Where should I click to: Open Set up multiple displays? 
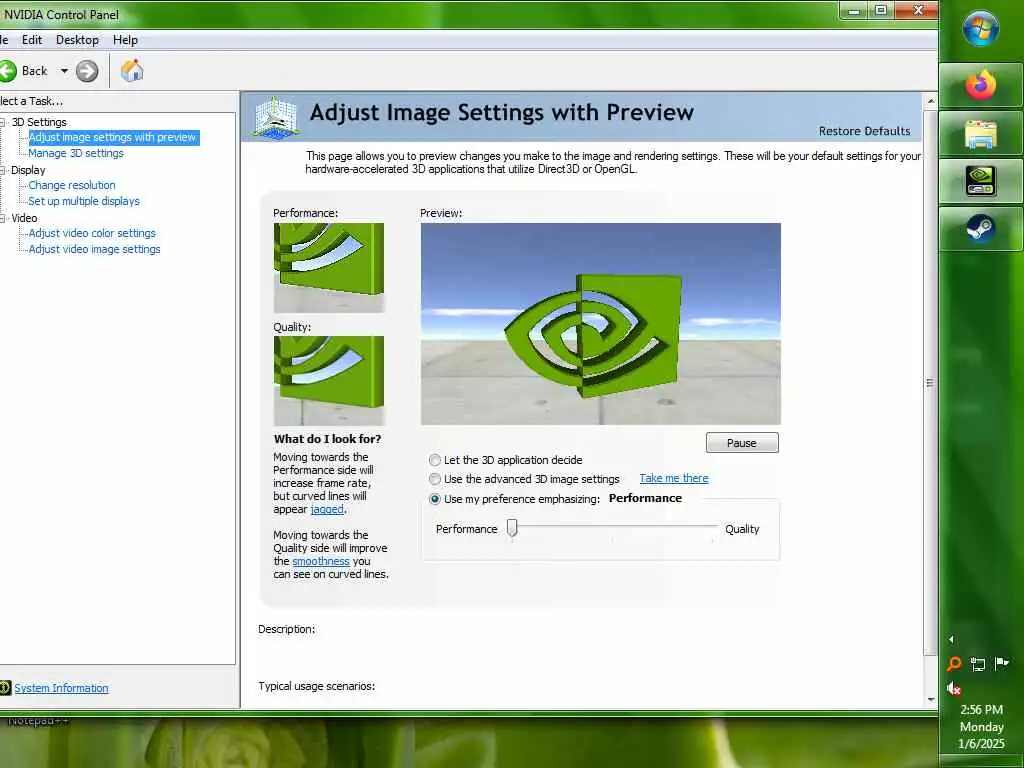coord(84,201)
